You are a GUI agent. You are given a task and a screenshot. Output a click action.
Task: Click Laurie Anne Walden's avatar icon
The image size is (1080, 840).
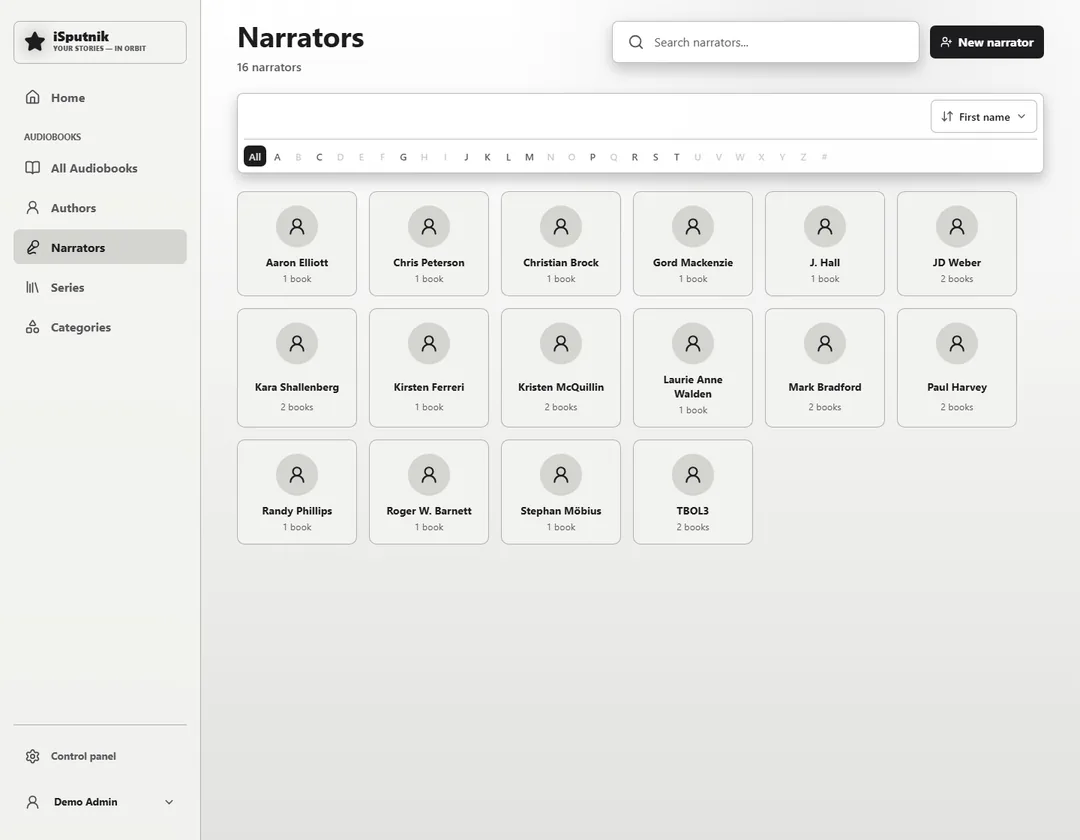693,343
